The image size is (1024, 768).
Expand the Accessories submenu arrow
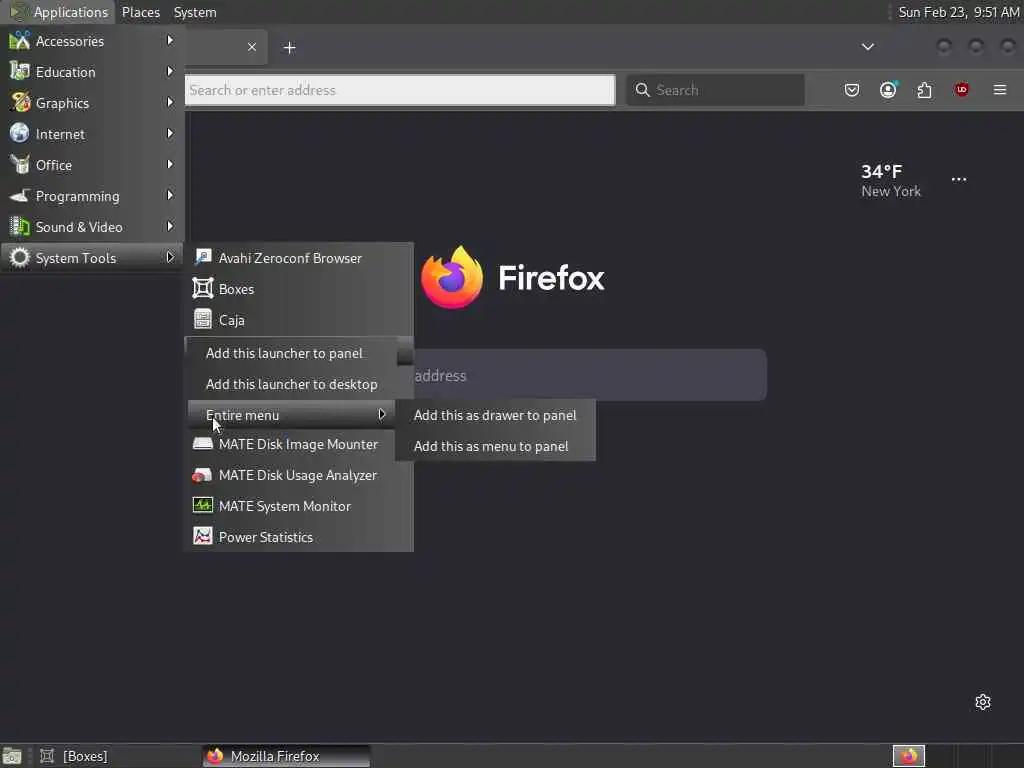pyautogui.click(x=170, y=40)
